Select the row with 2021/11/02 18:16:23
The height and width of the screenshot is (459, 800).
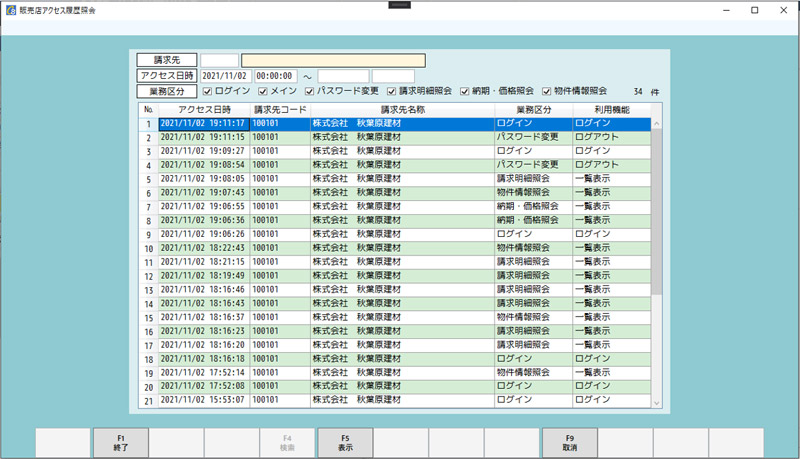point(395,331)
